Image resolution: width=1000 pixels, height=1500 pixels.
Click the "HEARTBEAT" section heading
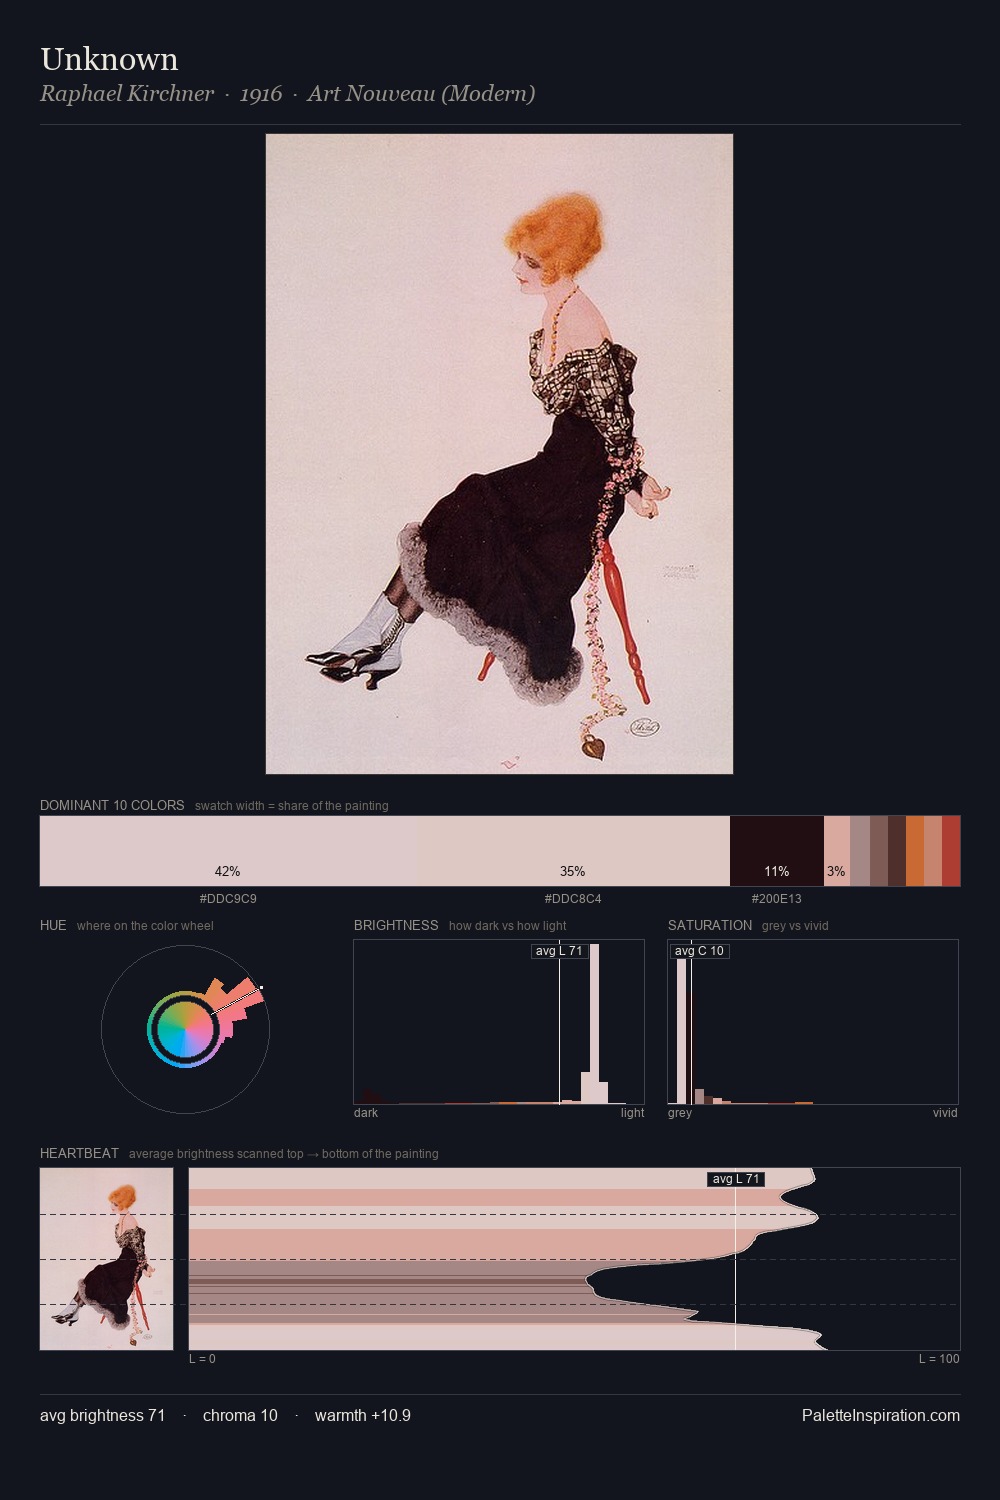coord(79,1153)
